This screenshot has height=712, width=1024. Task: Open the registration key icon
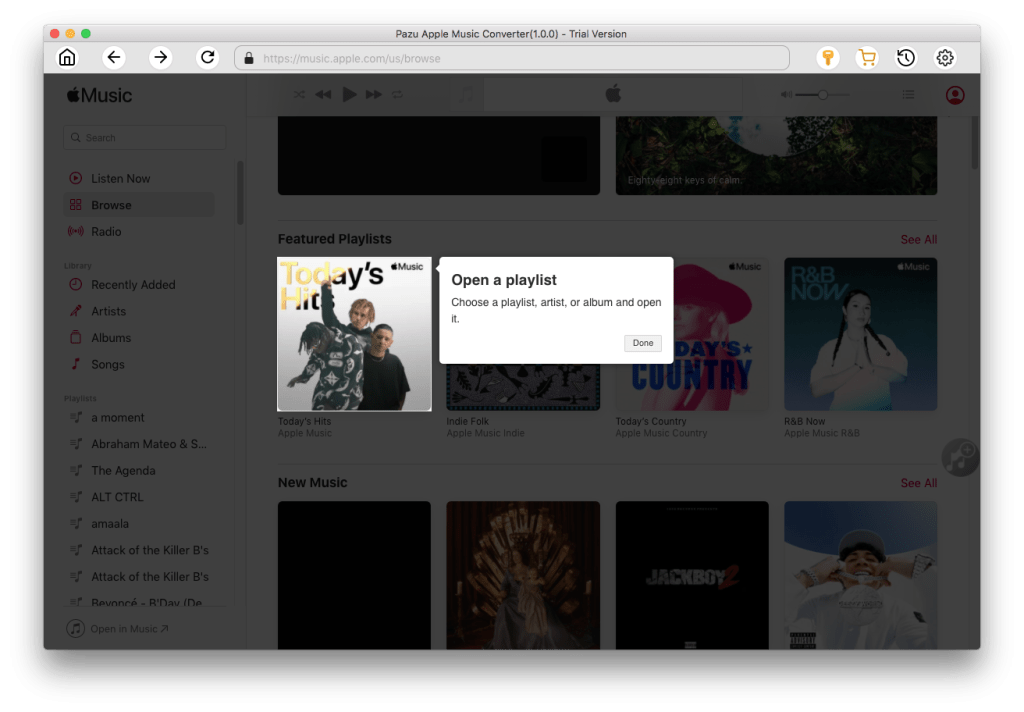(827, 57)
